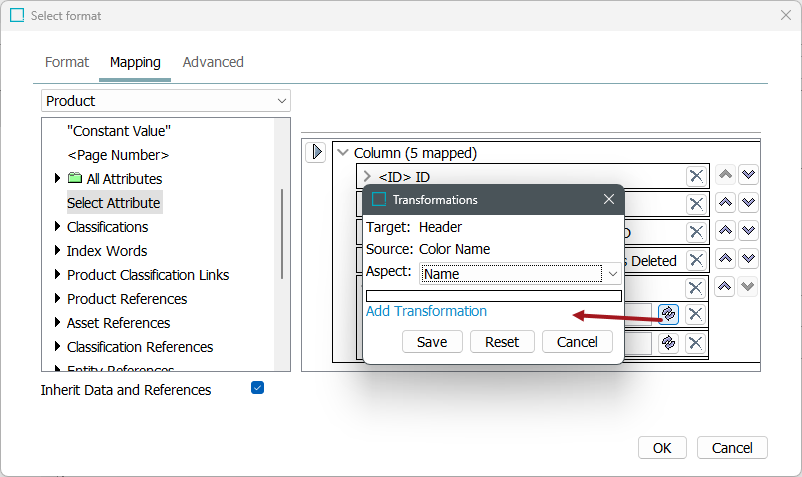Open the Product object type dropdown
Viewport: 802px width, 477px height.
tap(166, 101)
